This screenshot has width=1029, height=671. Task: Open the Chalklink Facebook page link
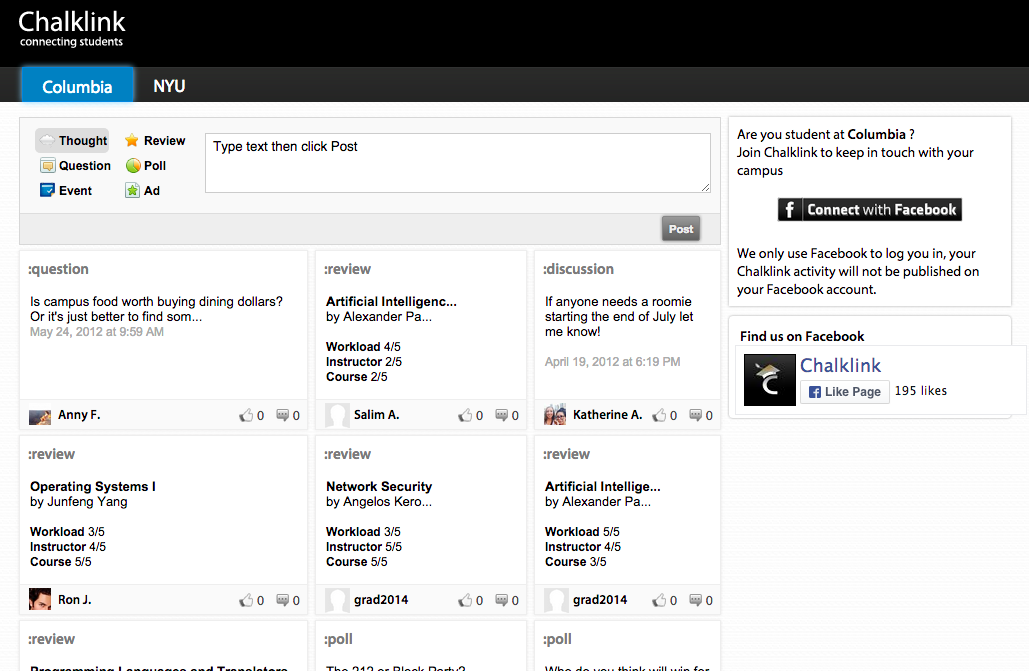tap(840, 365)
